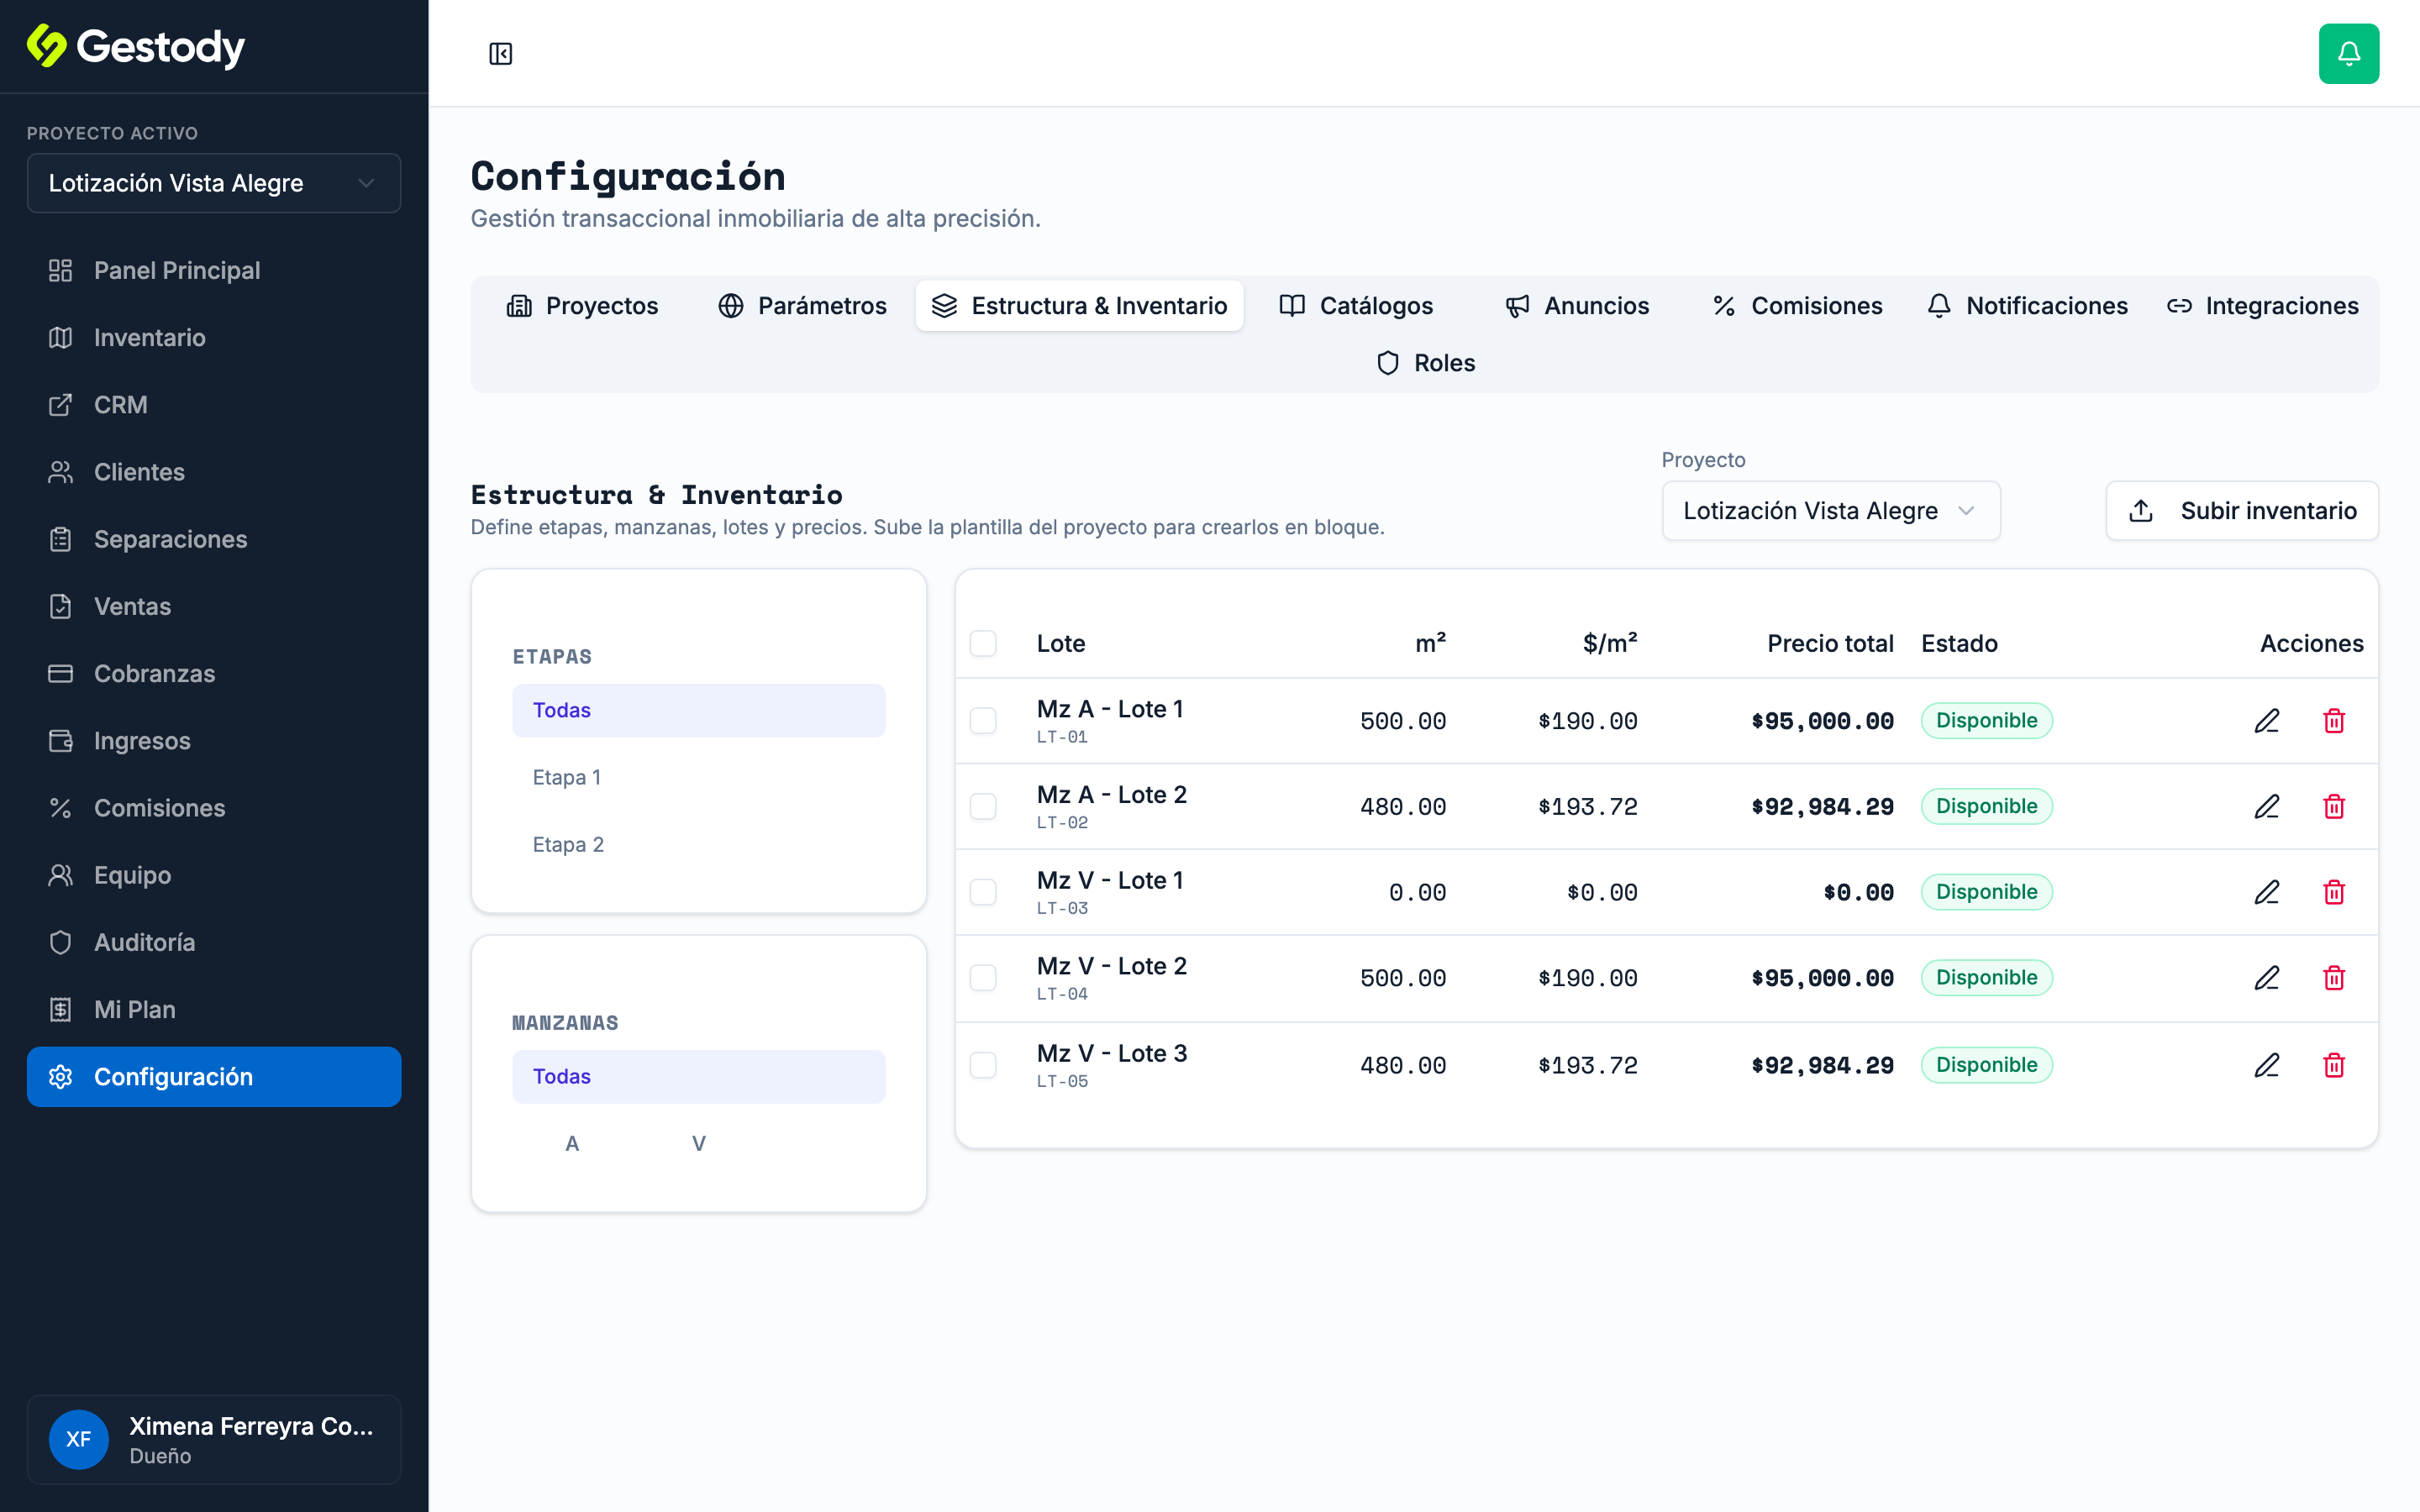The image size is (2420, 1512).
Task: Delete Mz A - Lote 2 trash icon
Action: coord(2334,807)
